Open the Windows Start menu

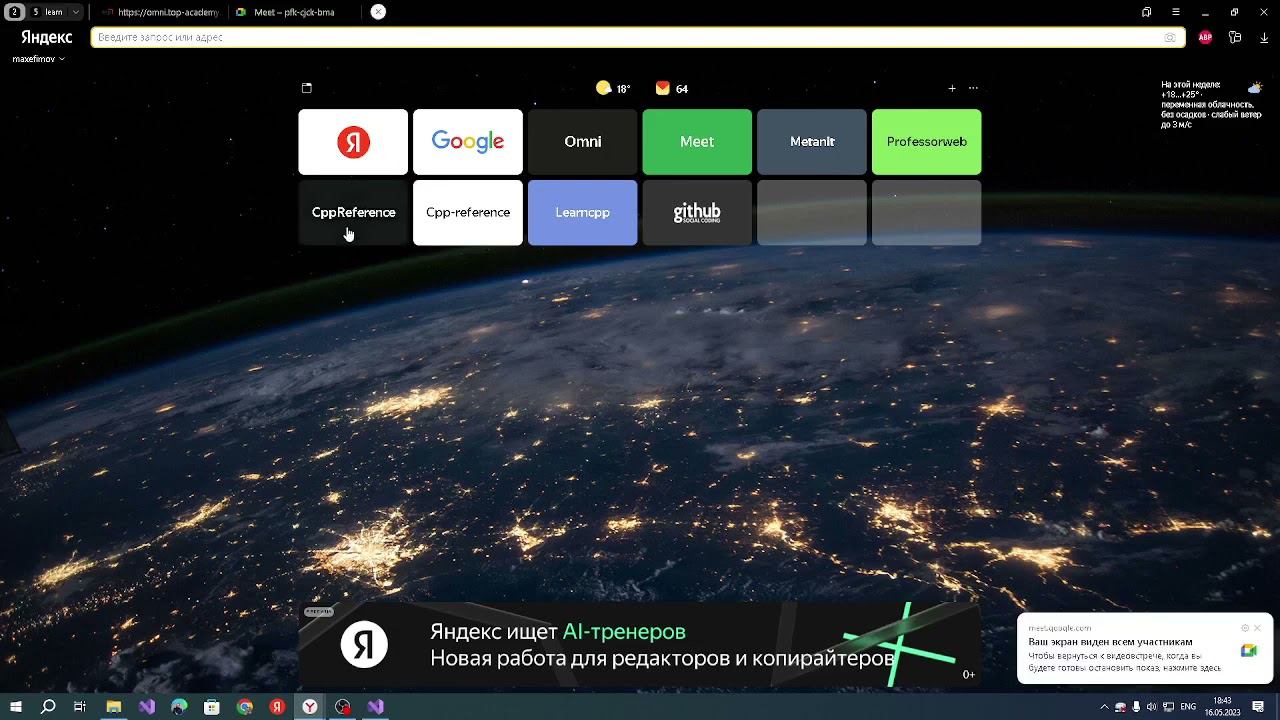[16, 707]
